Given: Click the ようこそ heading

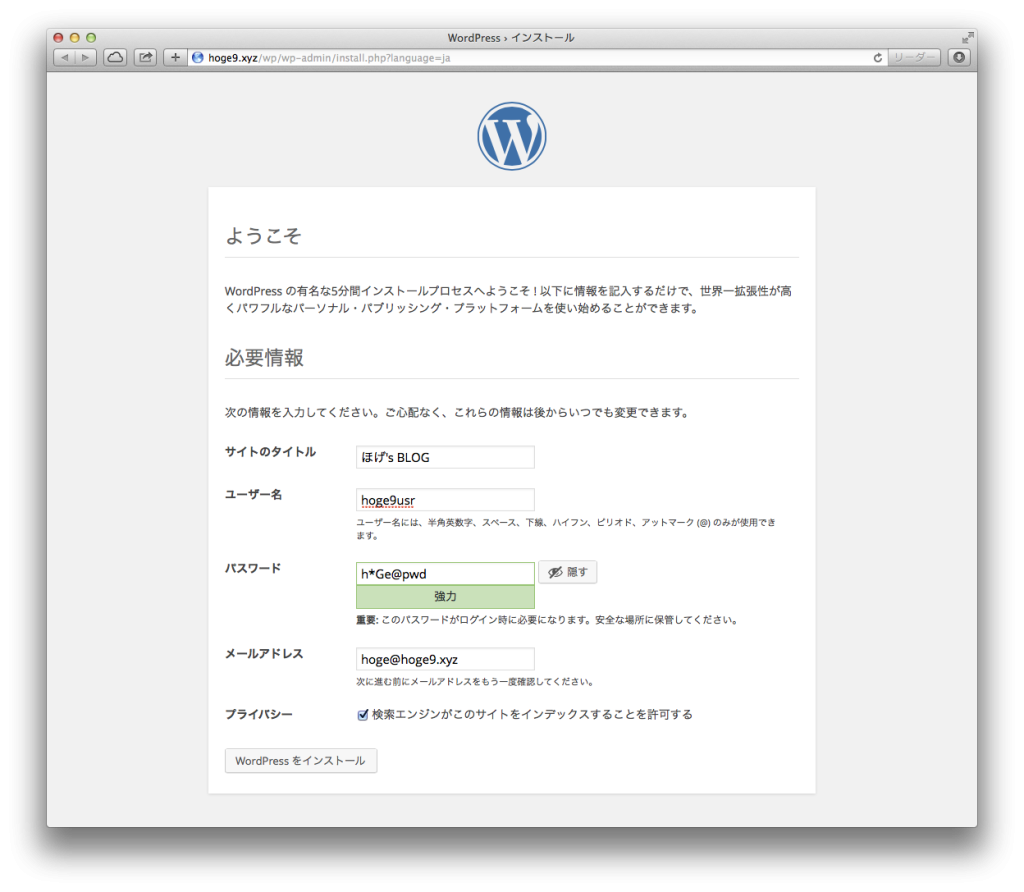Looking at the screenshot, I should tap(263, 235).
